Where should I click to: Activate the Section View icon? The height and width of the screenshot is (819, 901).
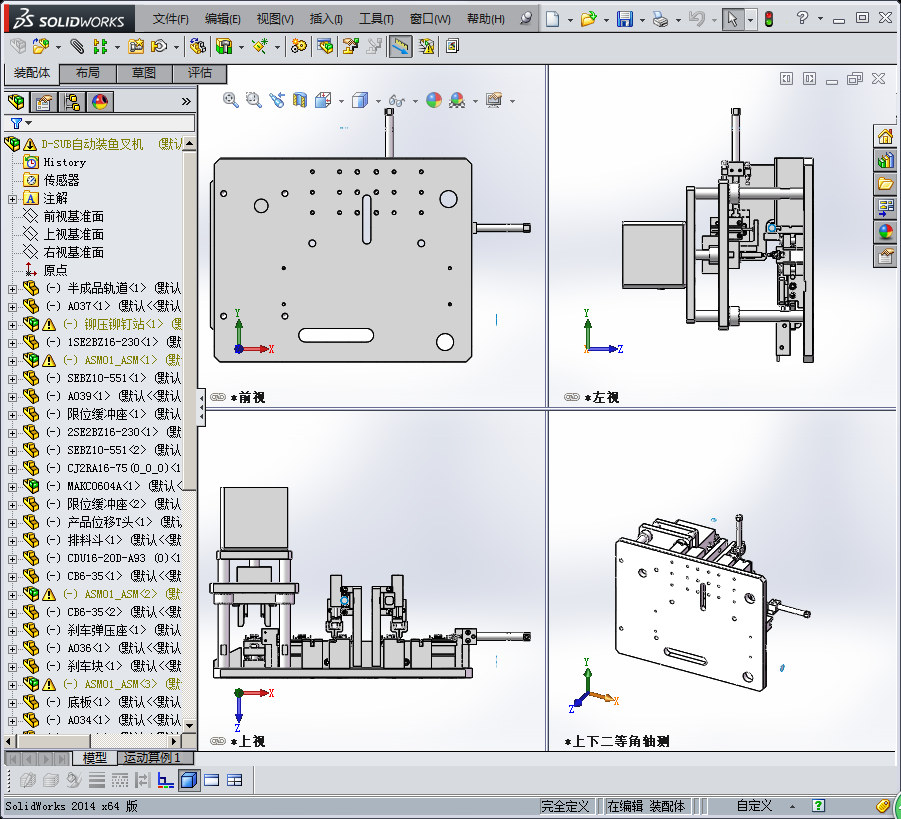pyautogui.click(x=299, y=100)
